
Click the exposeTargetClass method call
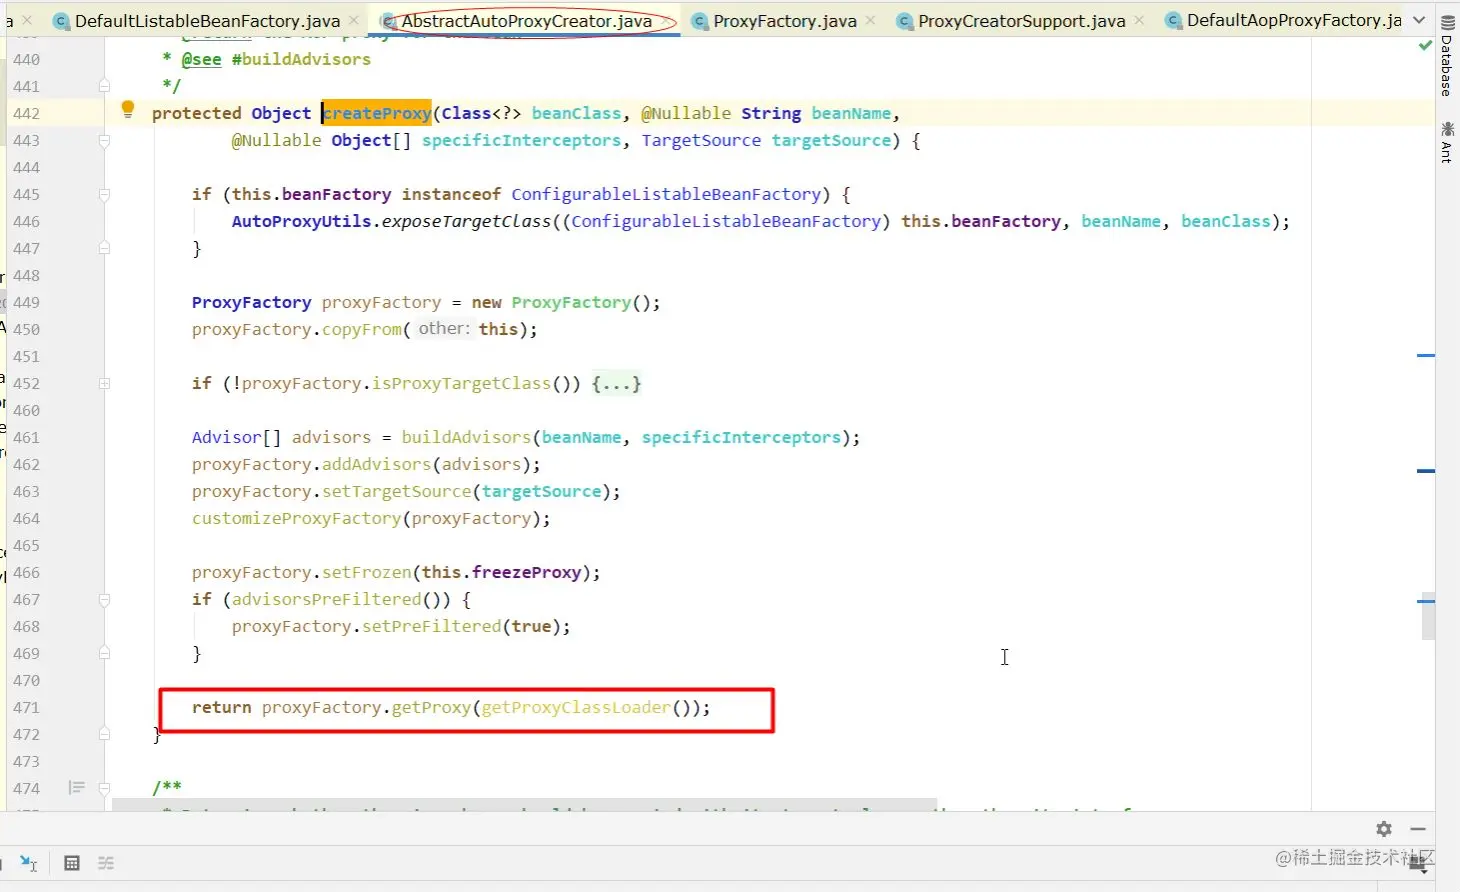(x=466, y=222)
